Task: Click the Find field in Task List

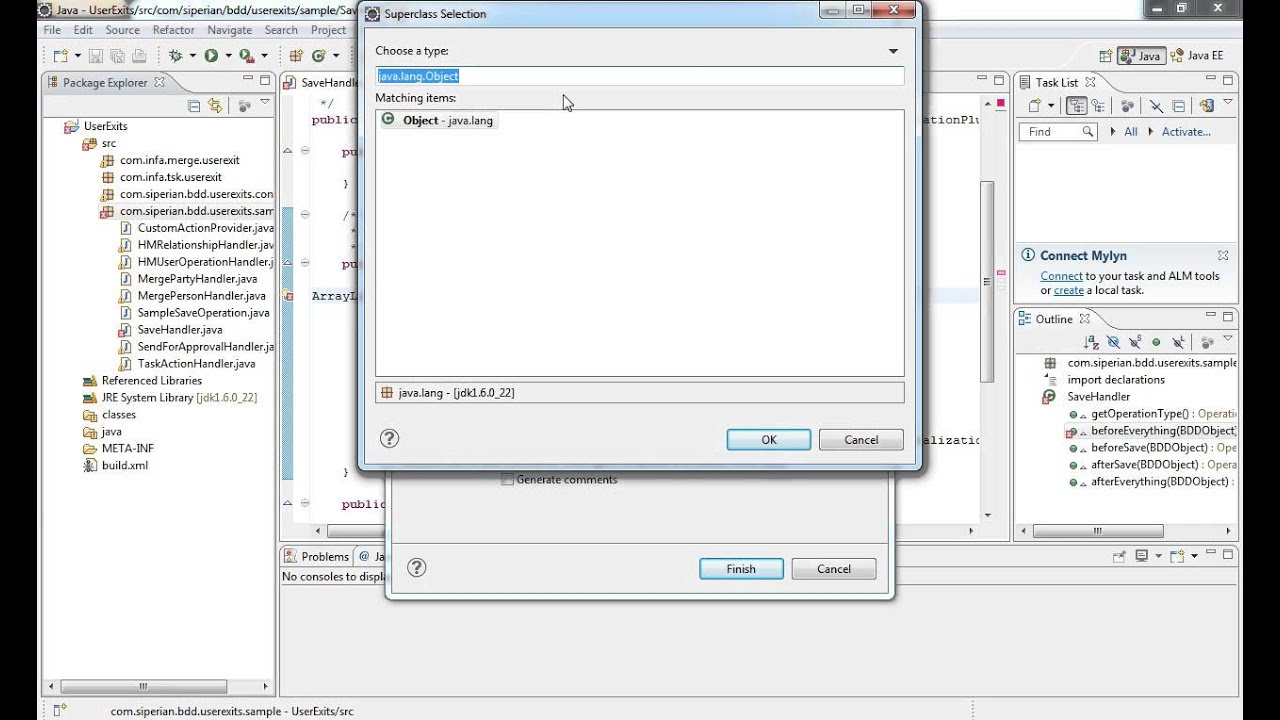Action: [x=1057, y=131]
